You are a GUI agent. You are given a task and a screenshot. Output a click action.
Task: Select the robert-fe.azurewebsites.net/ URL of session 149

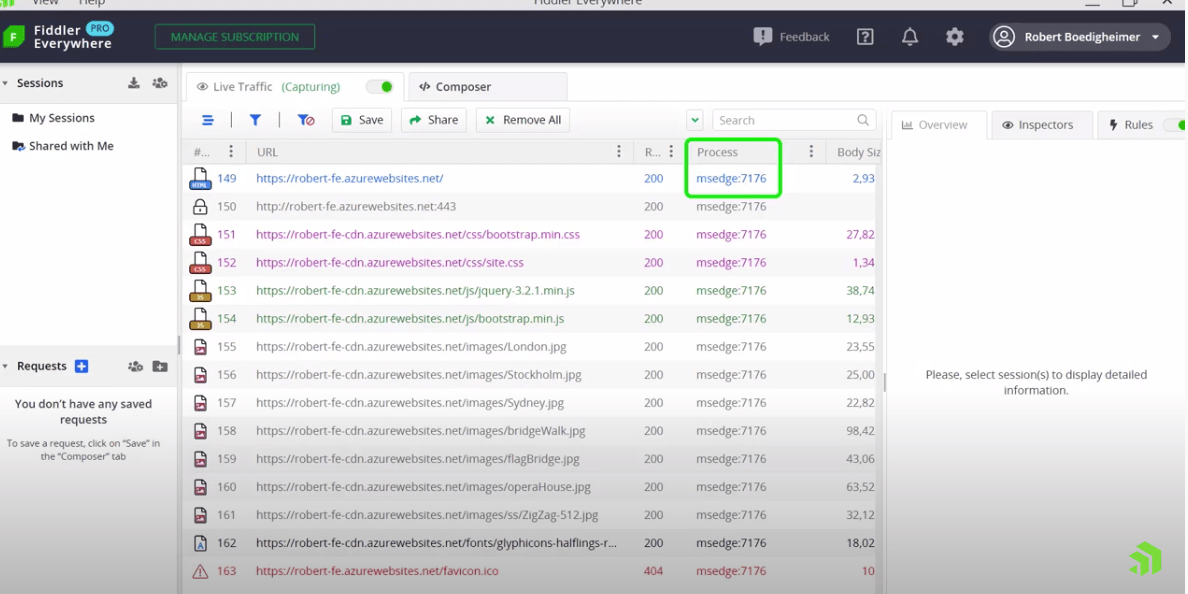pyautogui.click(x=349, y=179)
